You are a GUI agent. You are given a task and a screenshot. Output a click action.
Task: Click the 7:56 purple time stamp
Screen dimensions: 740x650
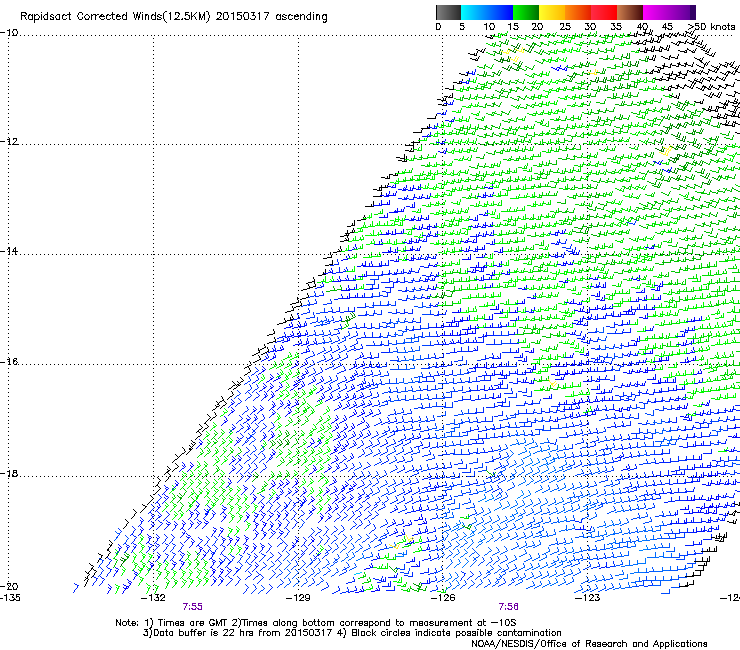tap(508, 607)
